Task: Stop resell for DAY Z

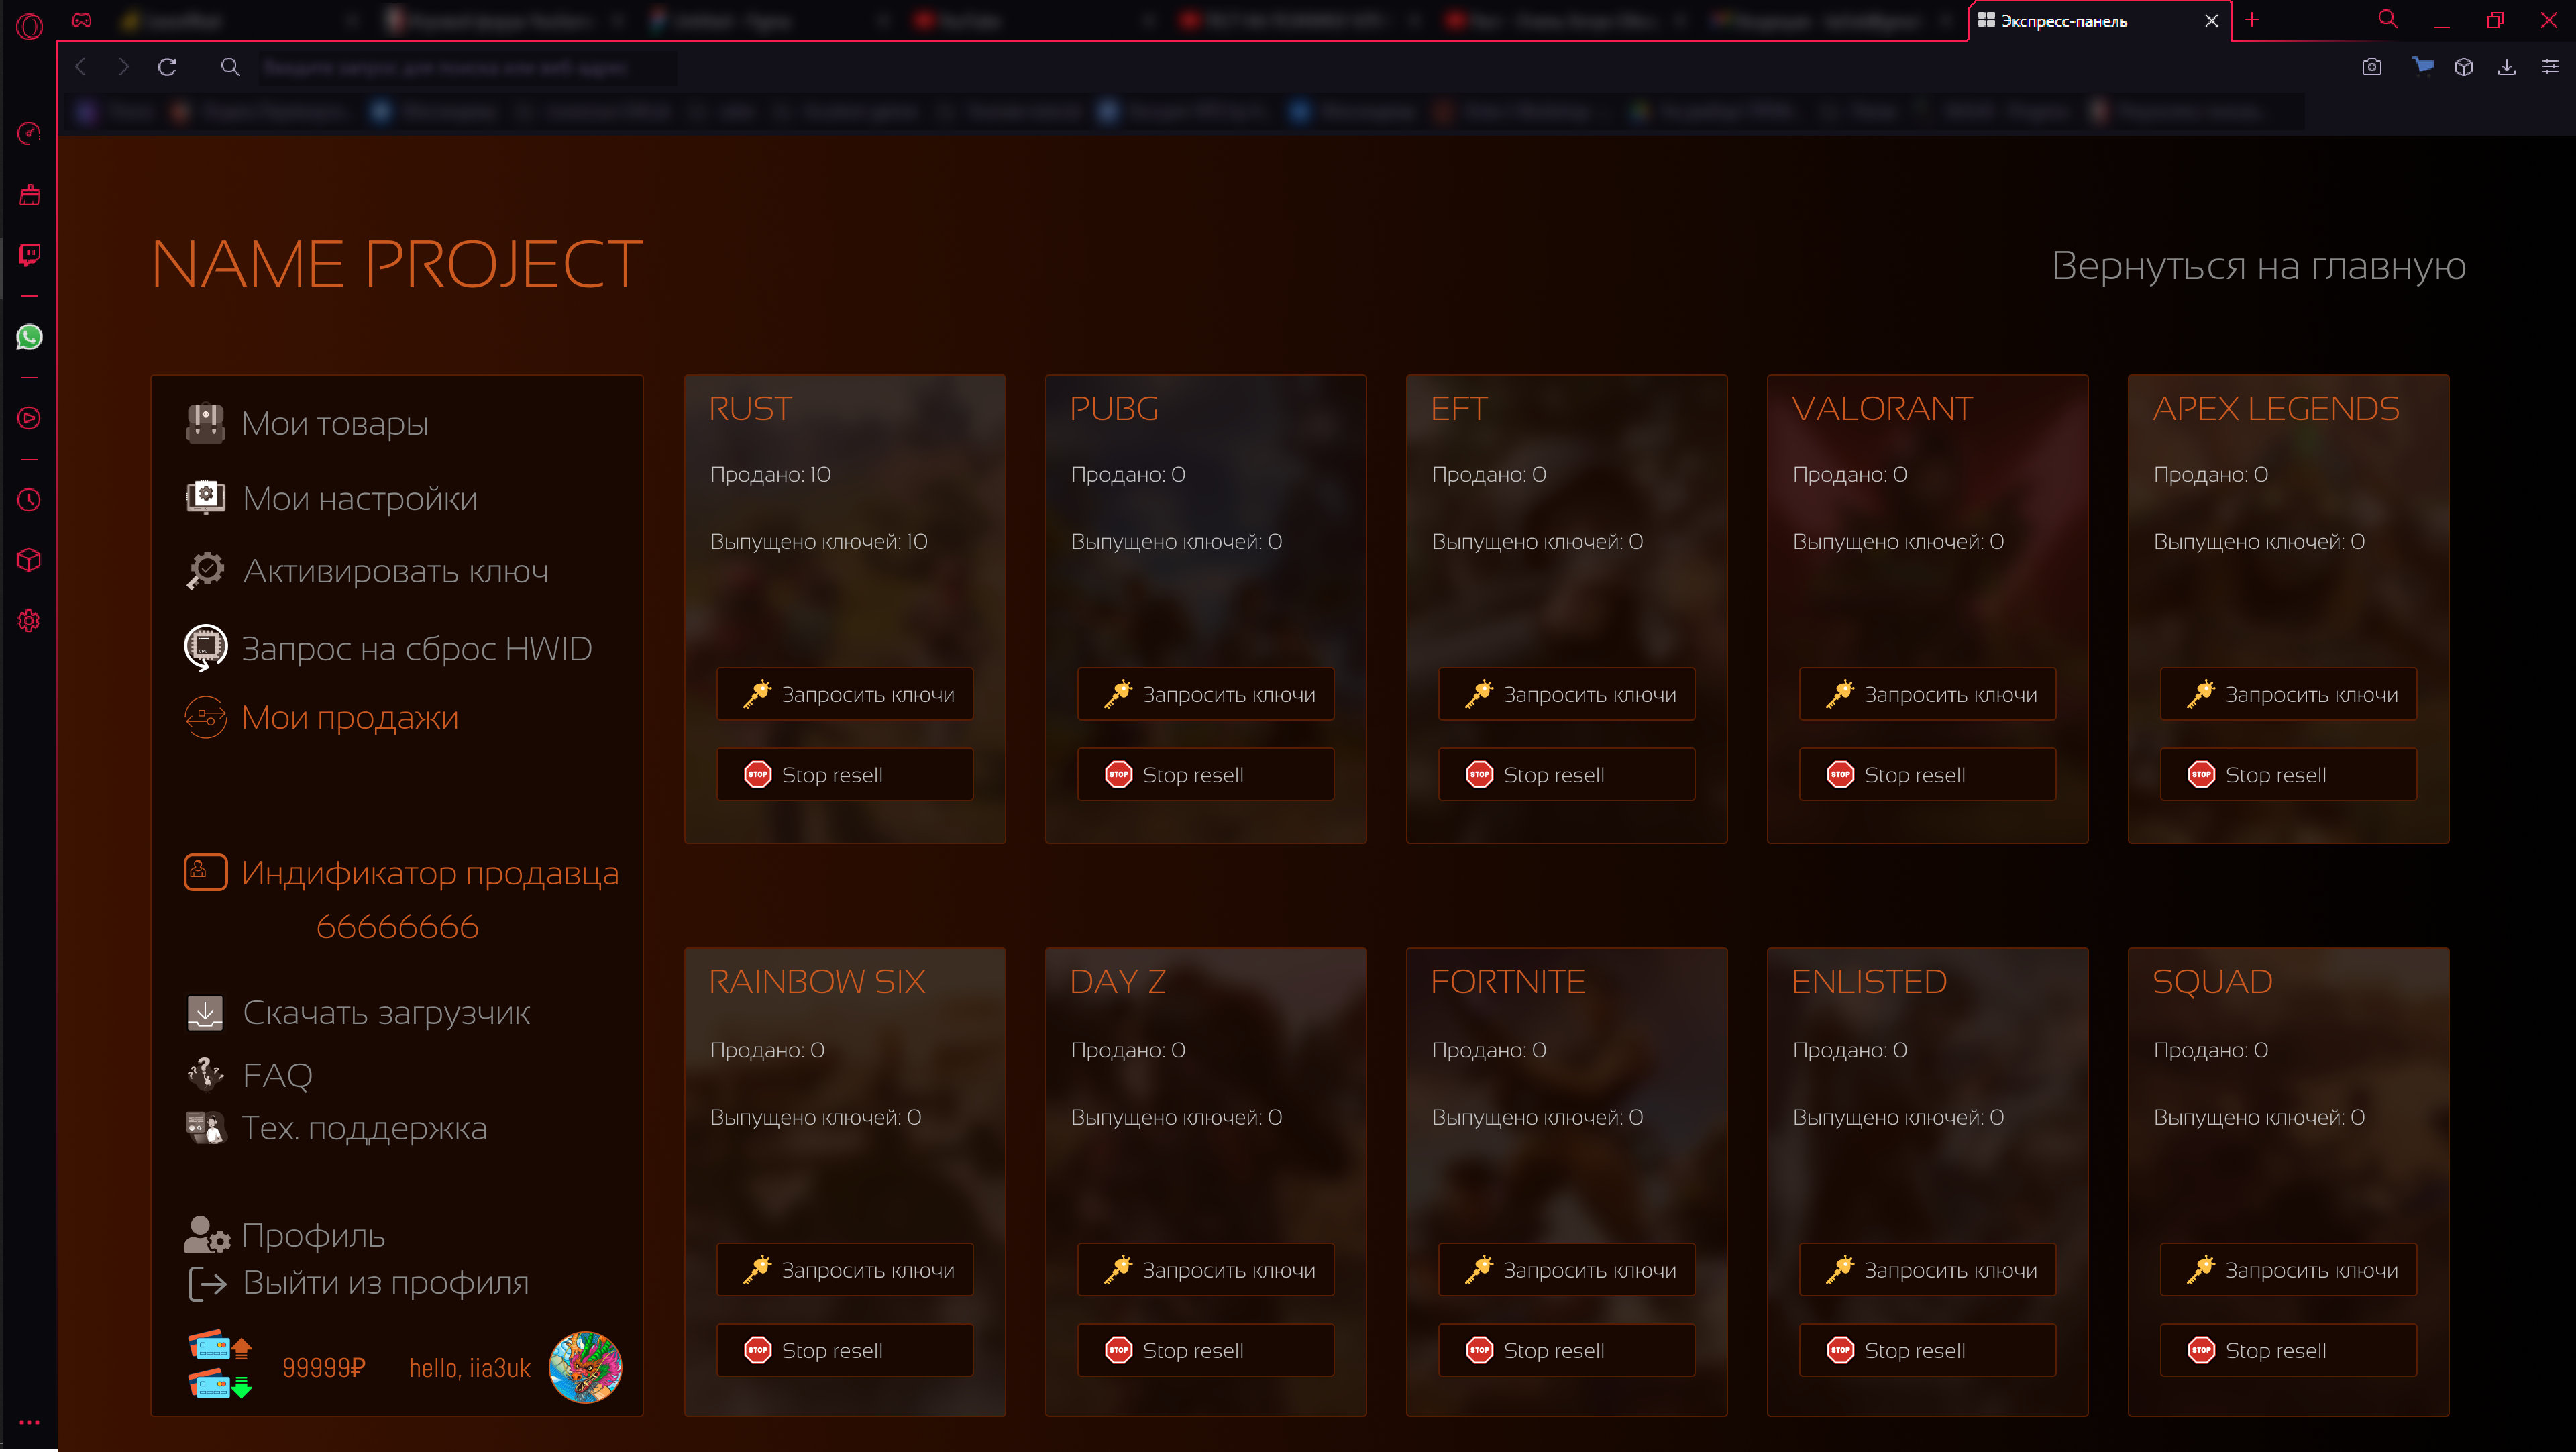Action: click(1206, 1350)
